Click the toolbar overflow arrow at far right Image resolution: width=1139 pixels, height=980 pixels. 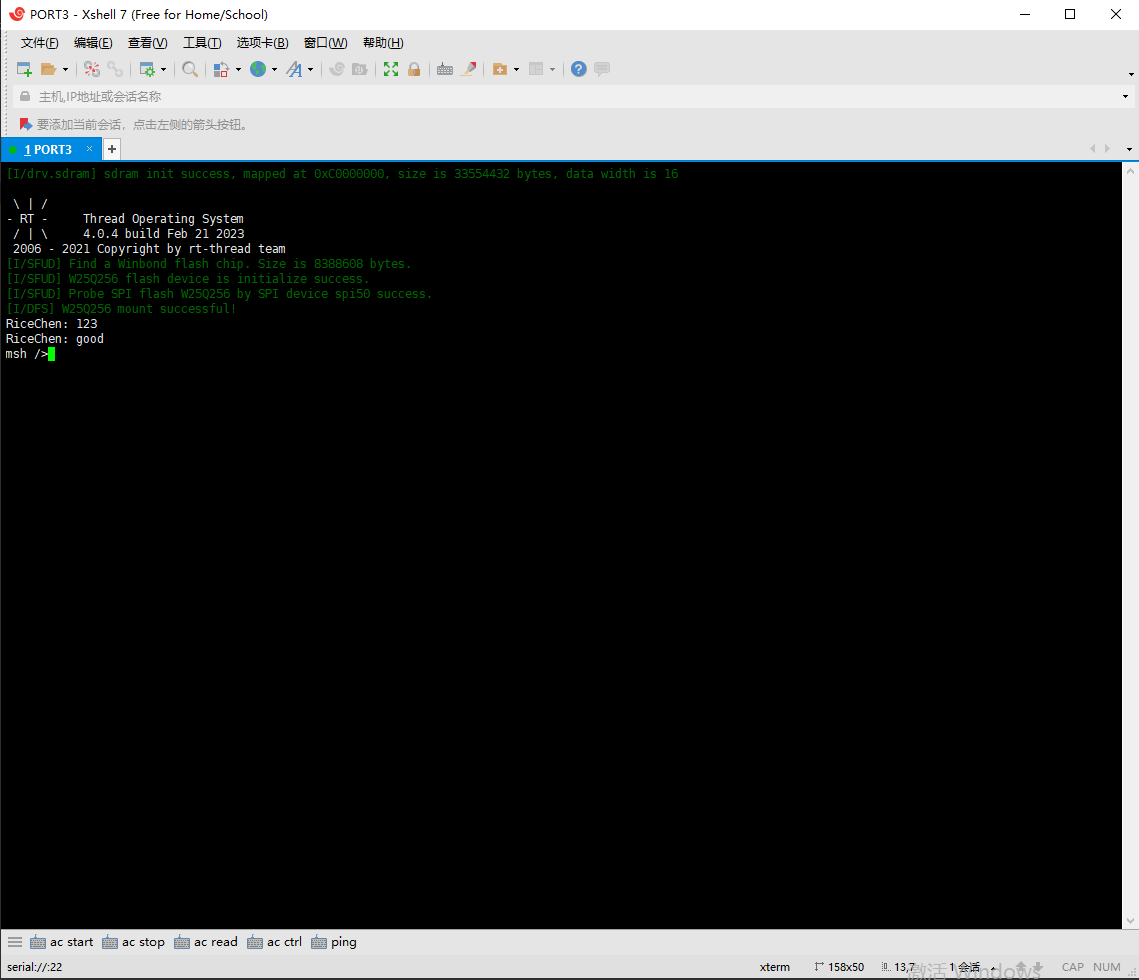[x=1131, y=74]
